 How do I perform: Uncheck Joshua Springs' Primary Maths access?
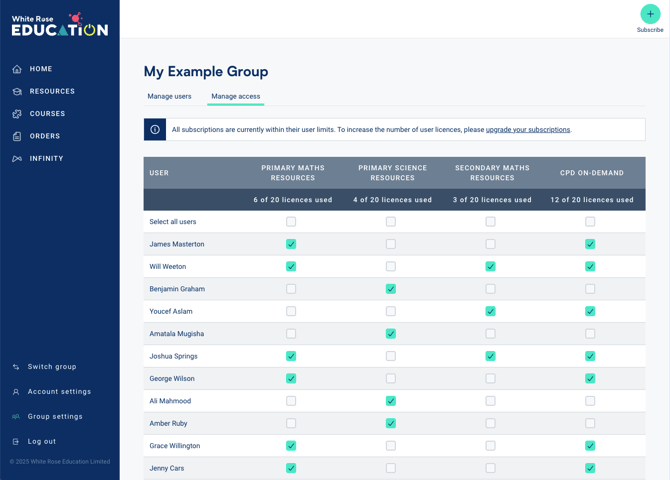coord(291,356)
